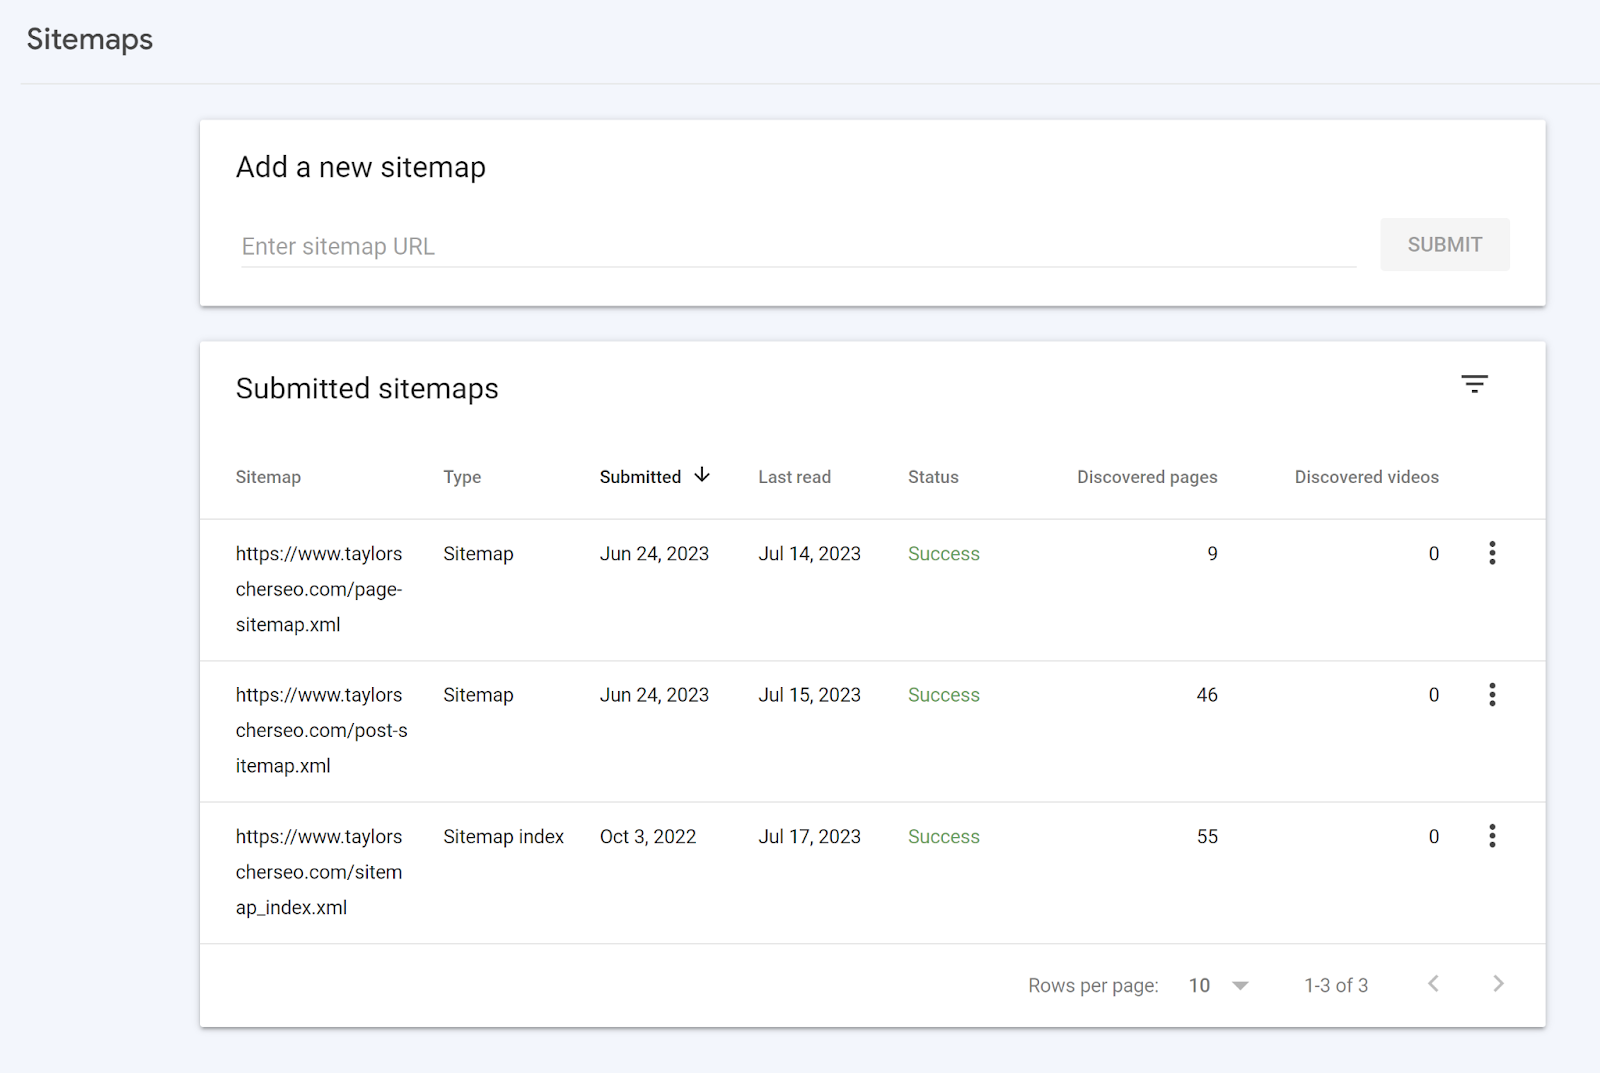
Task: Open more options for sitemap_index.xml row
Action: click(1492, 836)
